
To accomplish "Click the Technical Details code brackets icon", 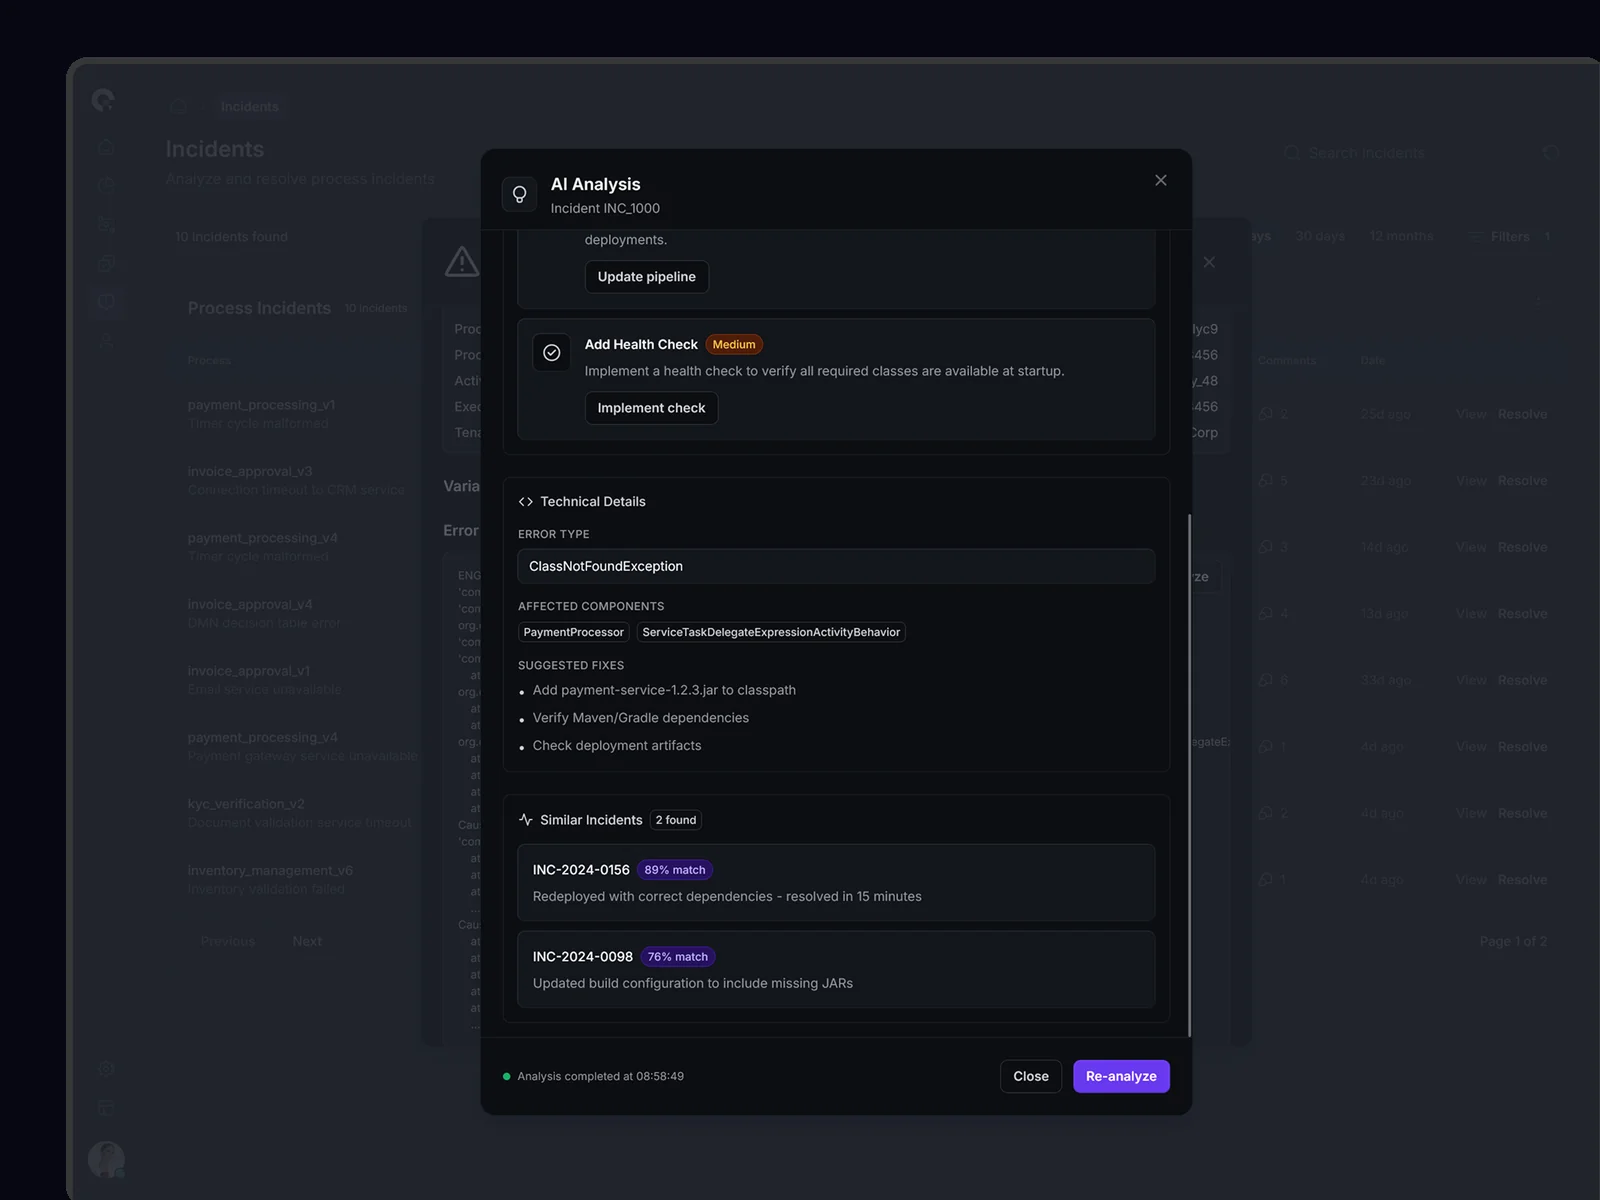I will click(526, 502).
